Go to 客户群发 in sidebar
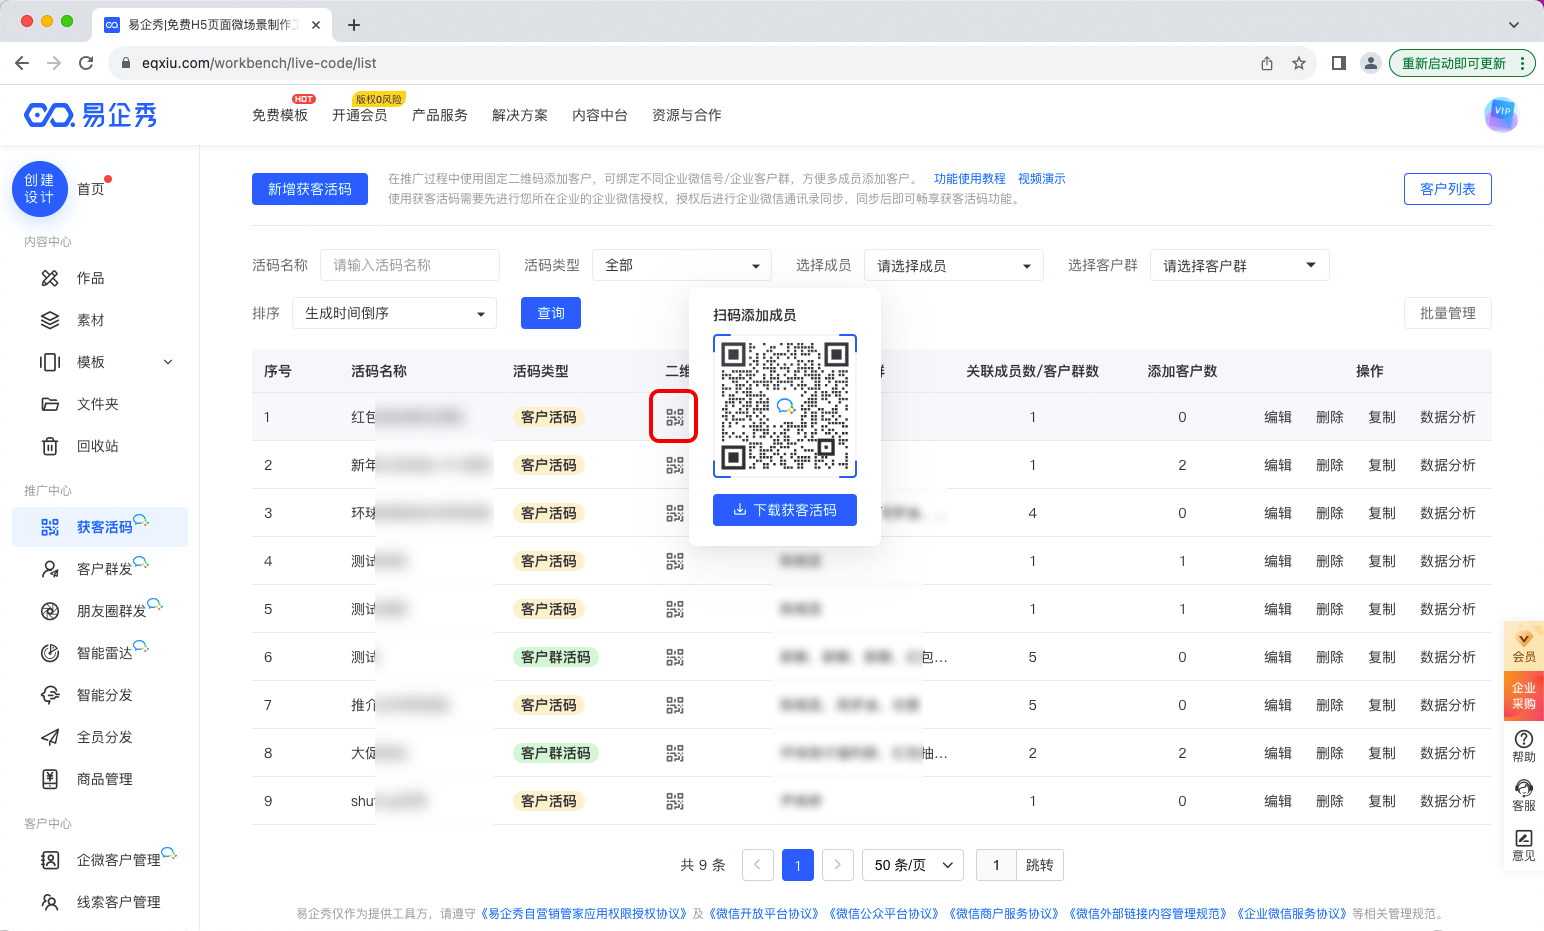Screen dimensions: 1544x931 [x=104, y=569]
